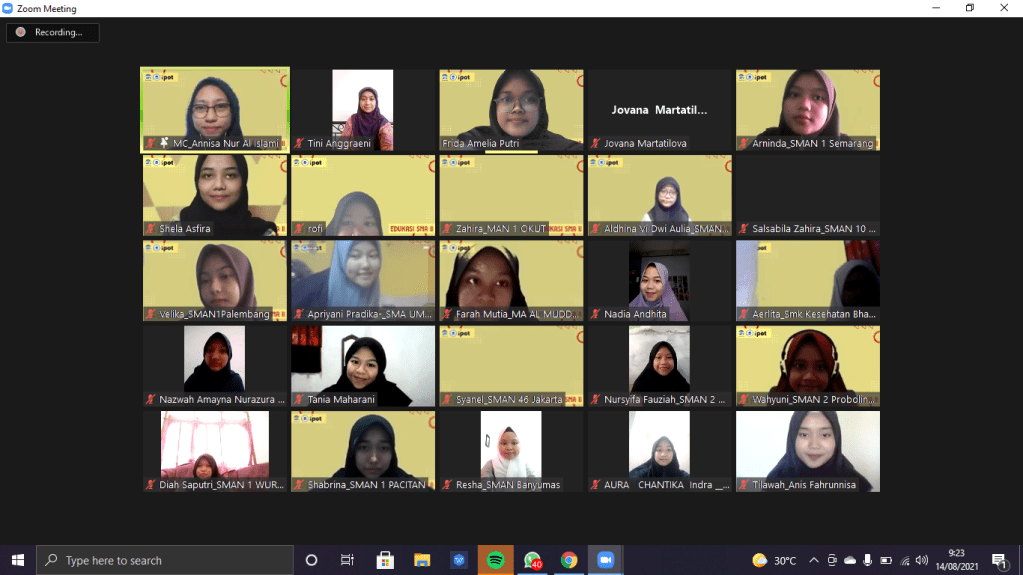
Task: Click the Windows search box
Action: click(165, 560)
